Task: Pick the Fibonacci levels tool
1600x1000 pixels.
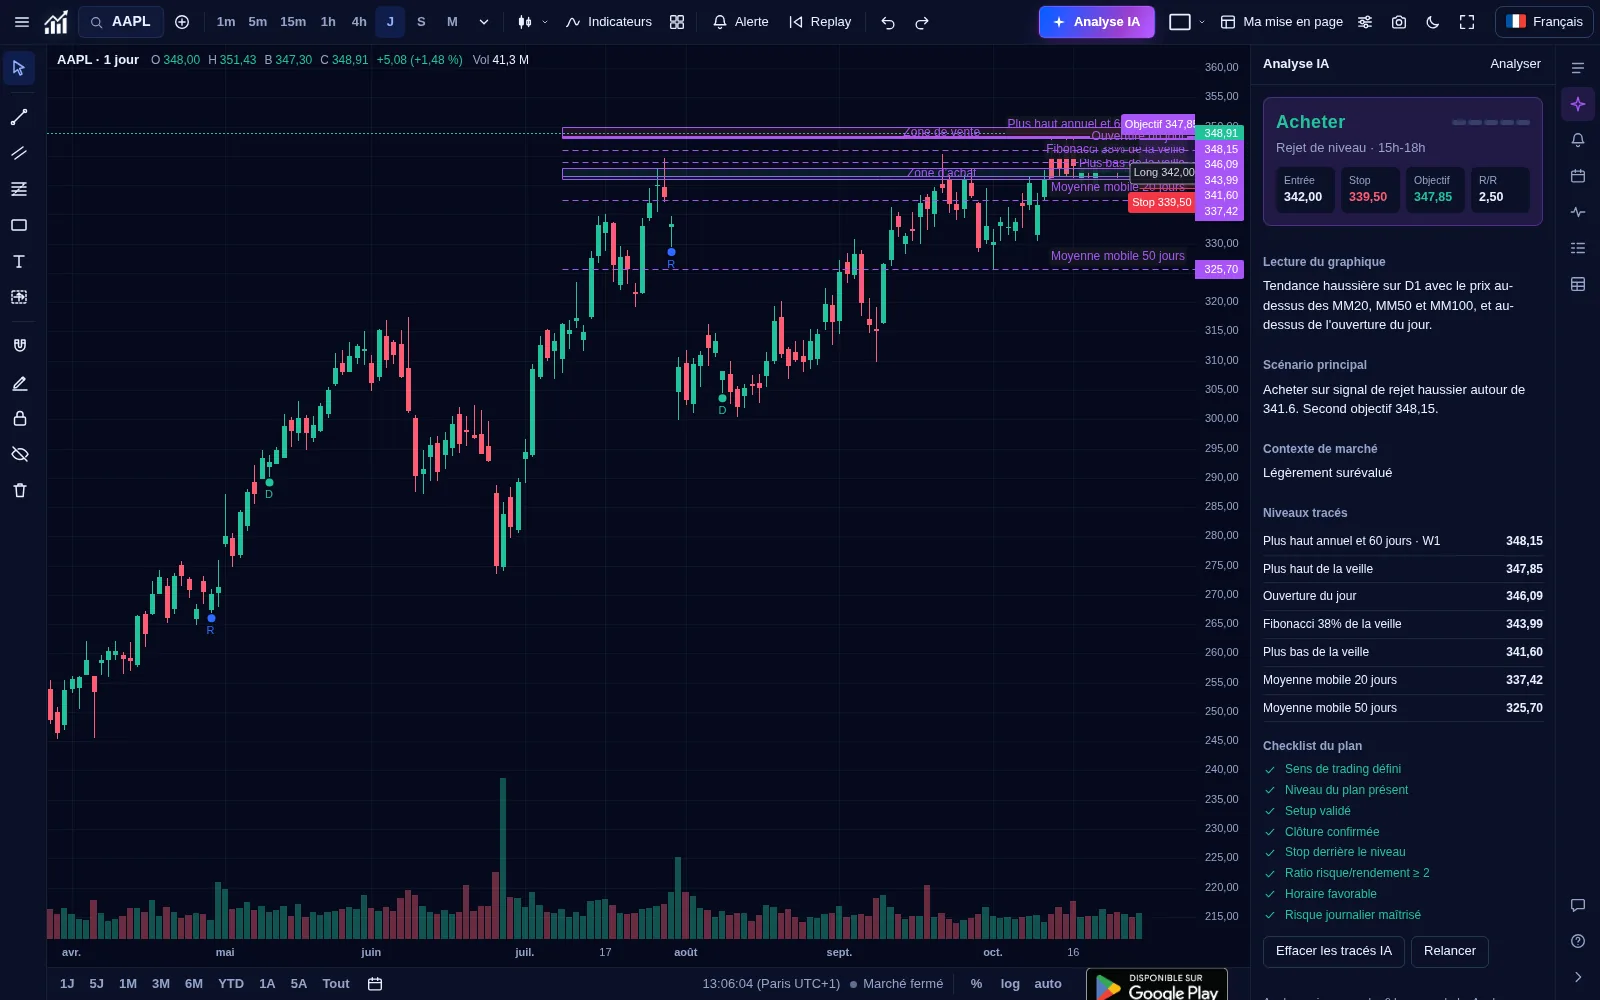Action: 19,189
